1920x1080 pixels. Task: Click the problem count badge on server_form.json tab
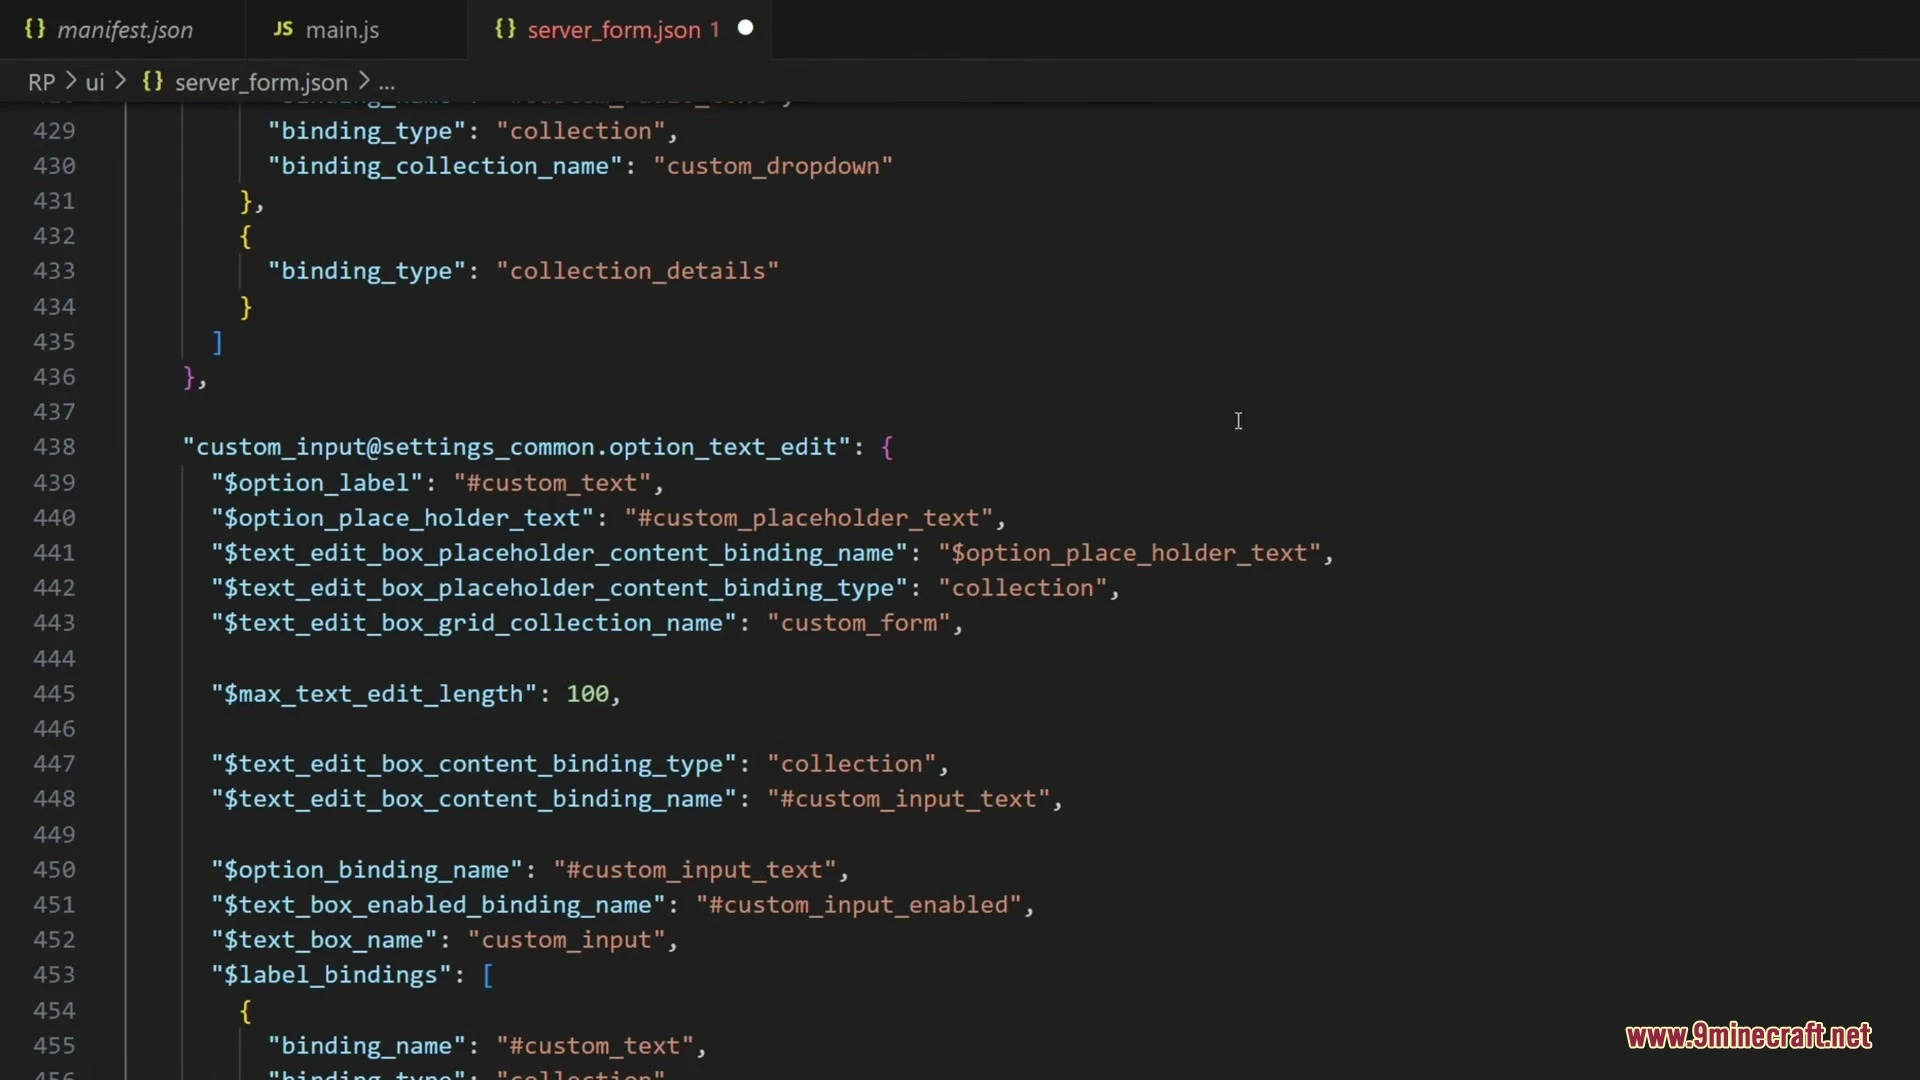pyautogui.click(x=715, y=30)
